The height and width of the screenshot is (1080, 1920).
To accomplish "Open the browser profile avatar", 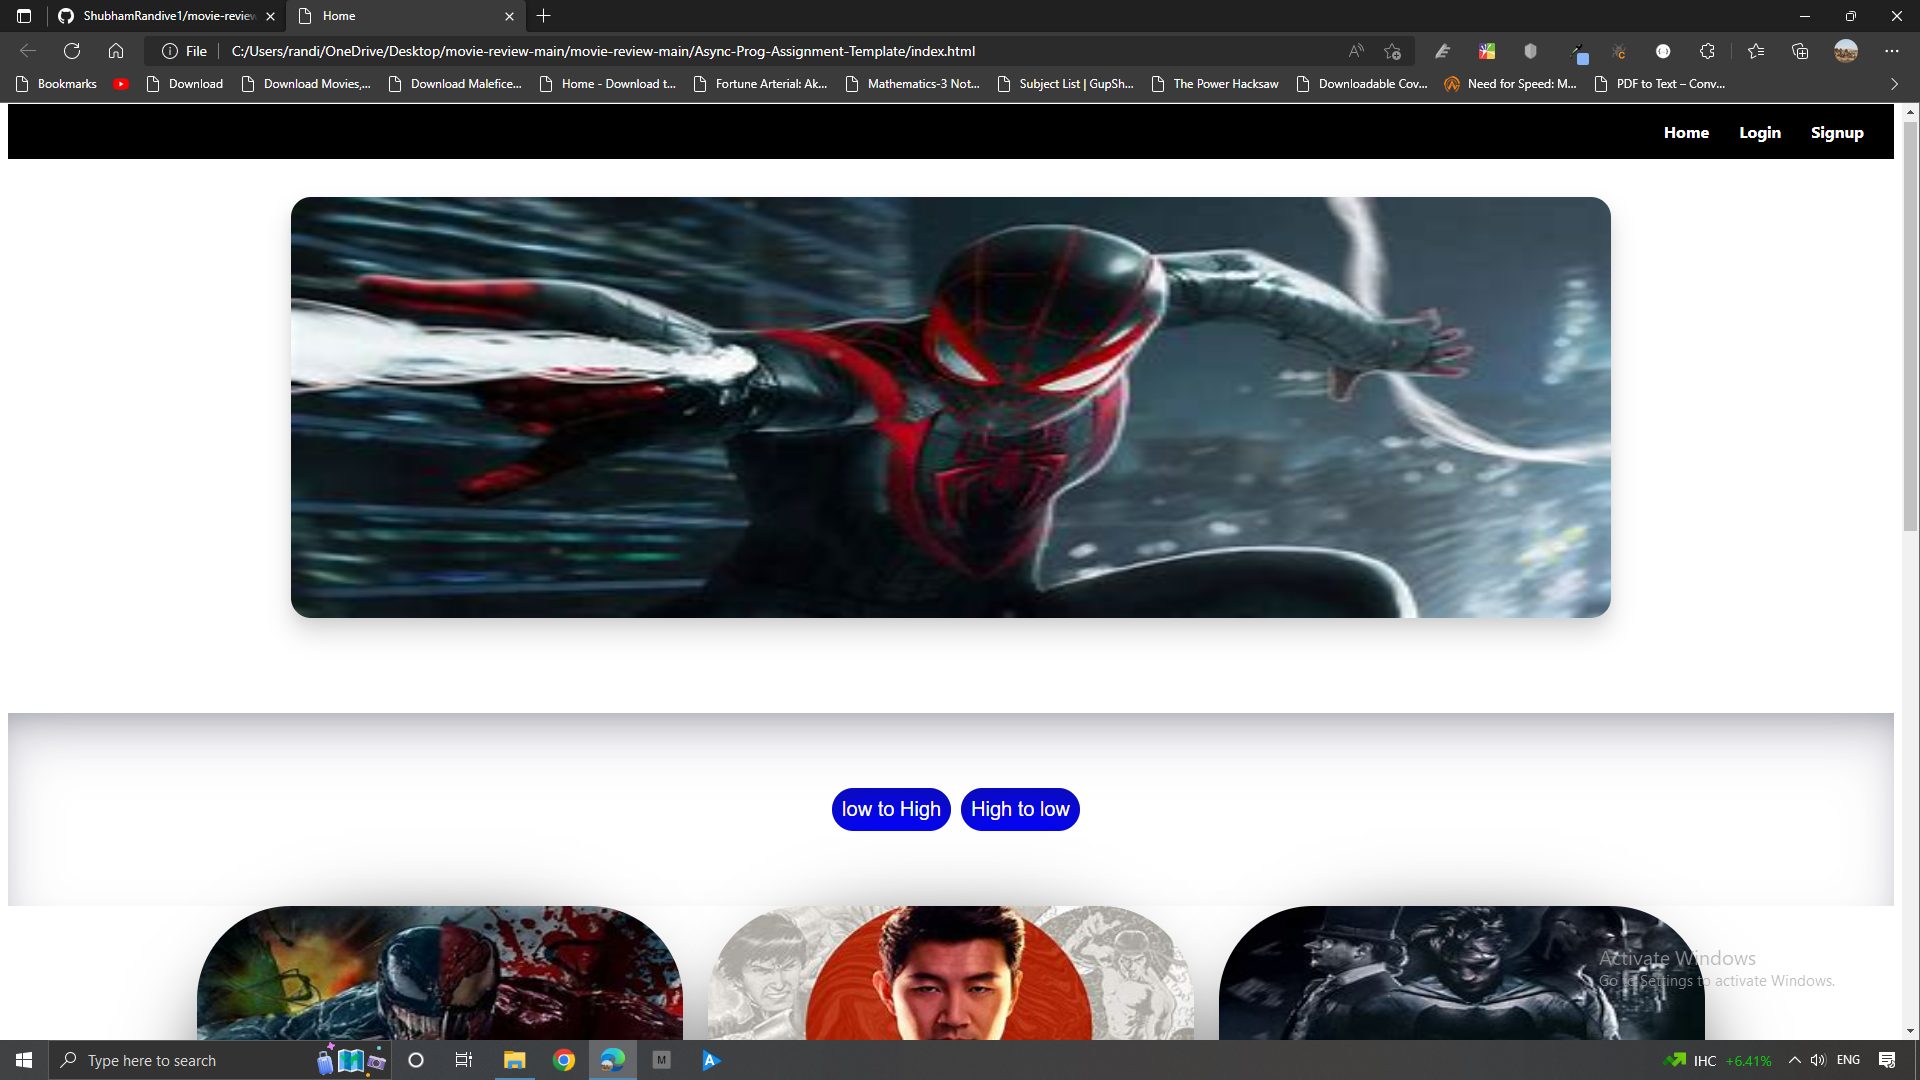I will click(x=1846, y=51).
